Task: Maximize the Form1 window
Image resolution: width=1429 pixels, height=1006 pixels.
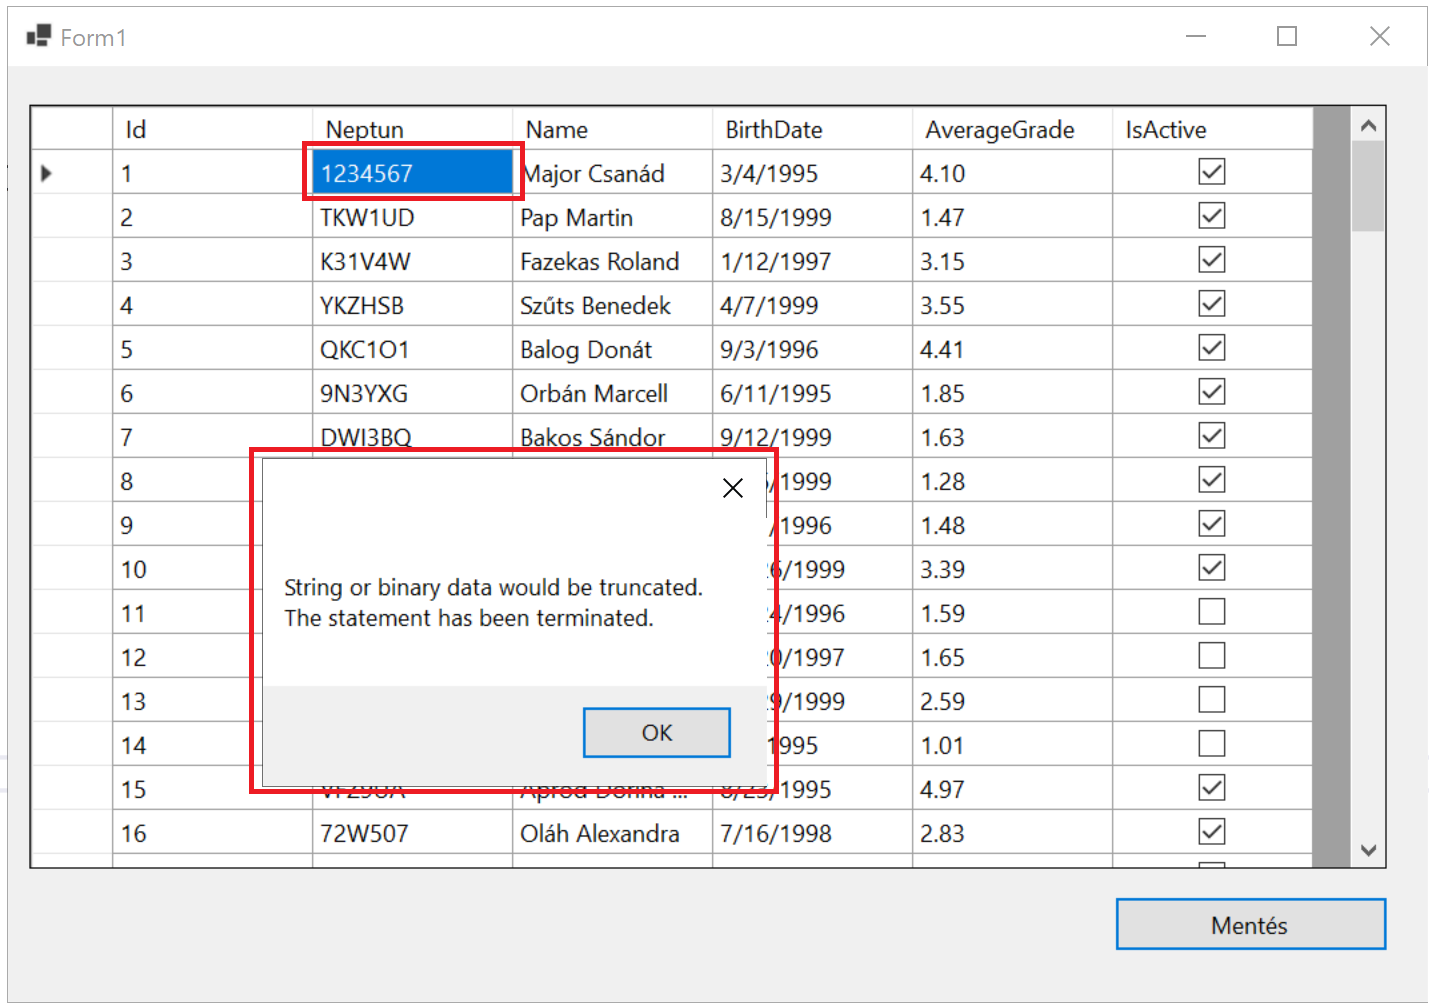Action: tap(1287, 37)
